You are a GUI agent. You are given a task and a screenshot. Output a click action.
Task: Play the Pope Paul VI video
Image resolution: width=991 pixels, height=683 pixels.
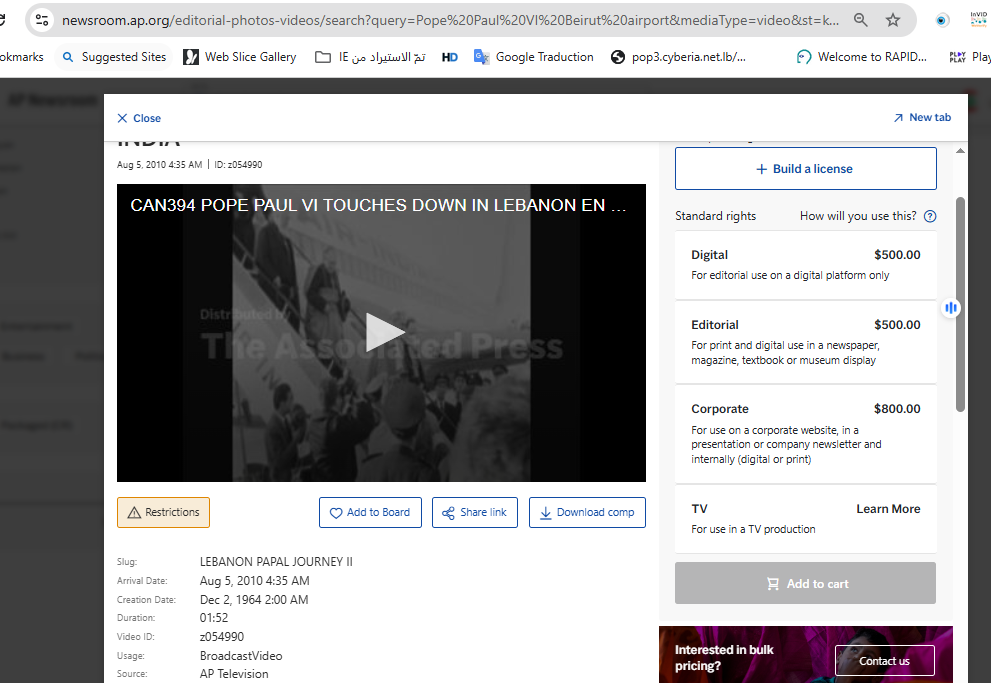click(x=384, y=333)
